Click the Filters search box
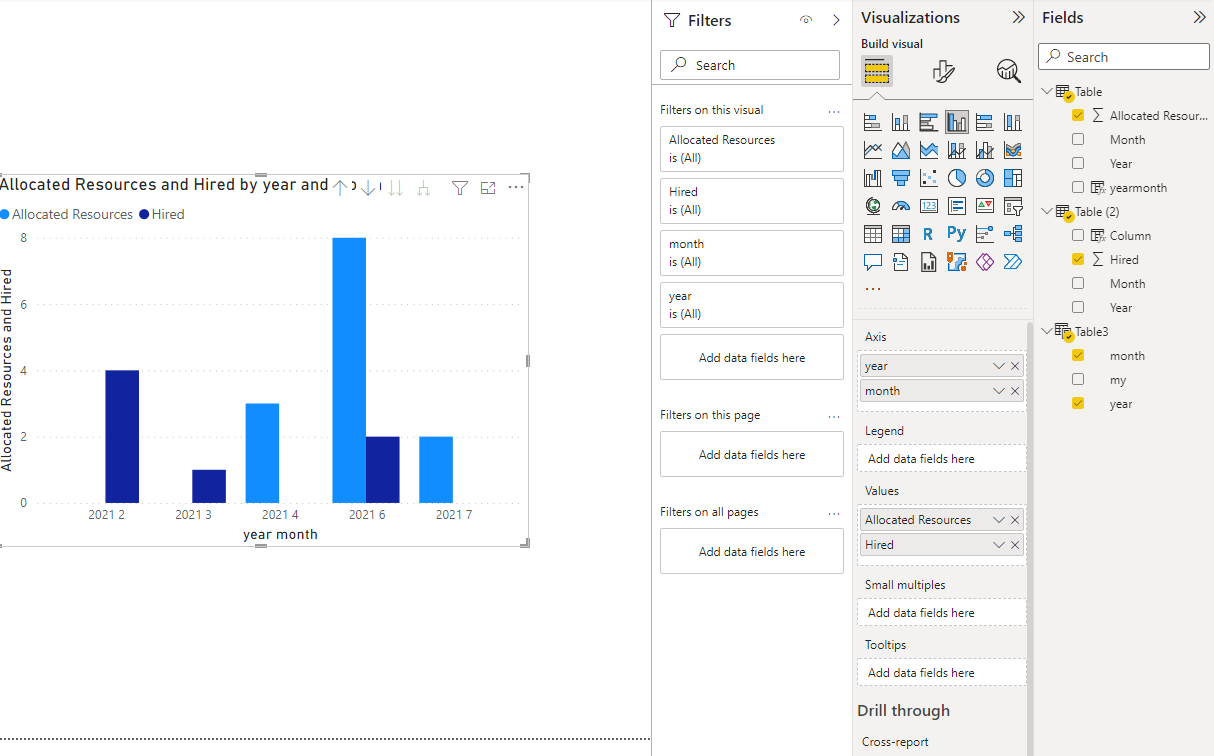Image resolution: width=1214 pixels, height=756 pixels. 750,65
